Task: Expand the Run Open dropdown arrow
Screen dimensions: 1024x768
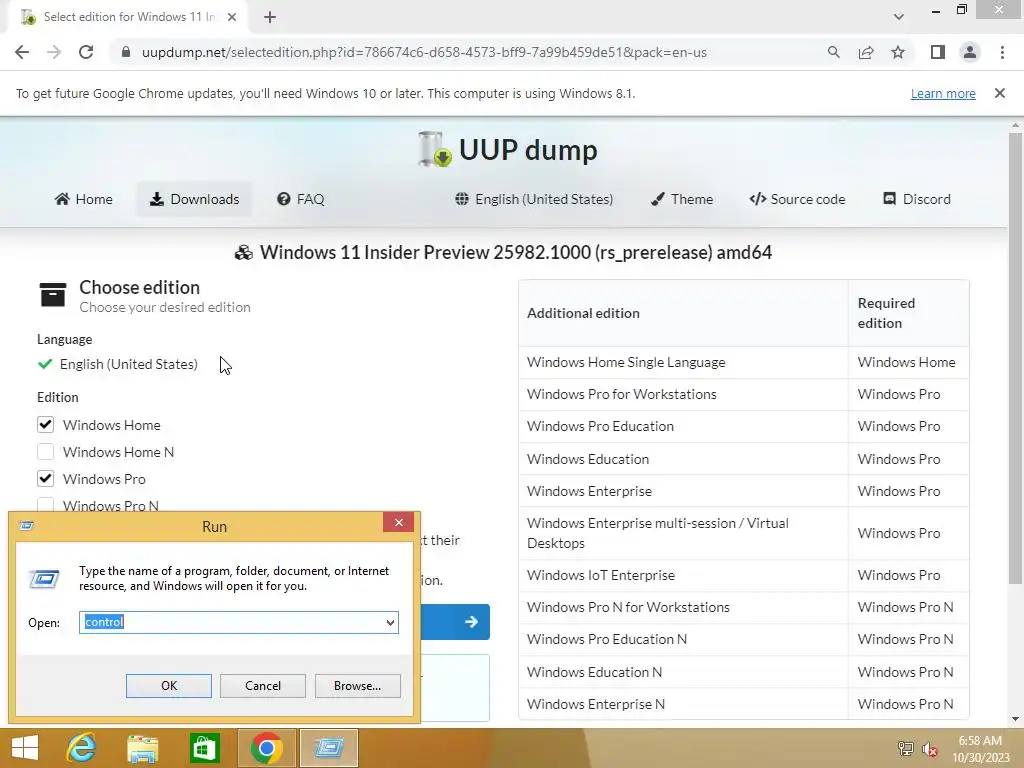Action: click(390, 622)
